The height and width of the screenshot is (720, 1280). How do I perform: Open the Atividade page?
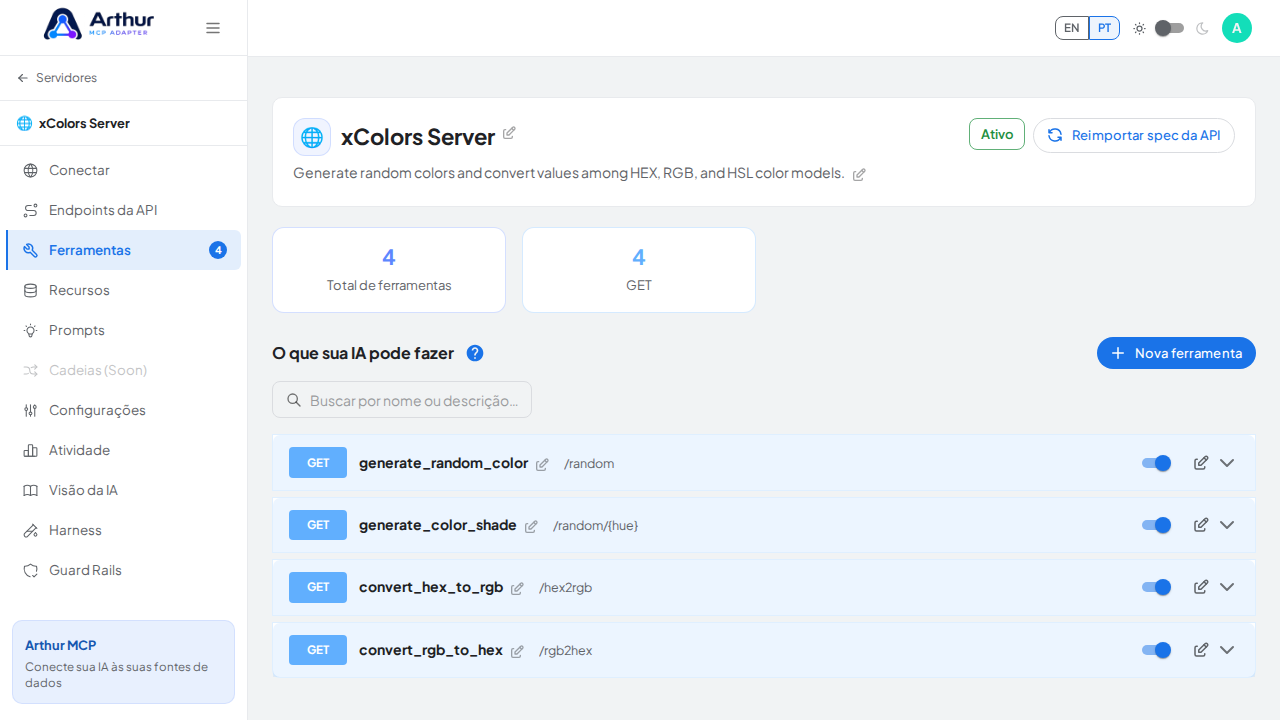tap(123, 450)
